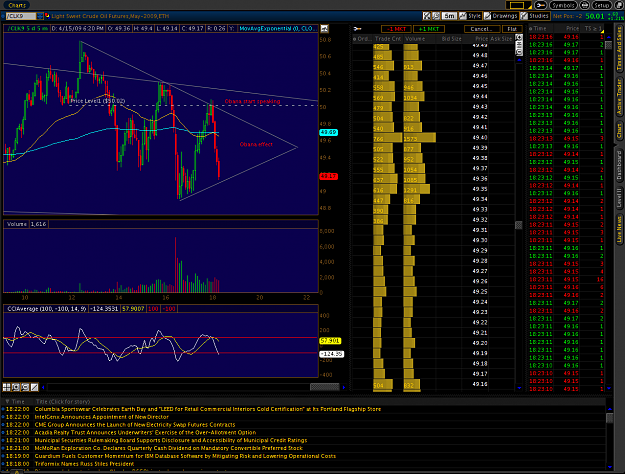Viewport: 625px width, 474px height.
Task: Open the Level II side tab
Action: tap(619, 199)
